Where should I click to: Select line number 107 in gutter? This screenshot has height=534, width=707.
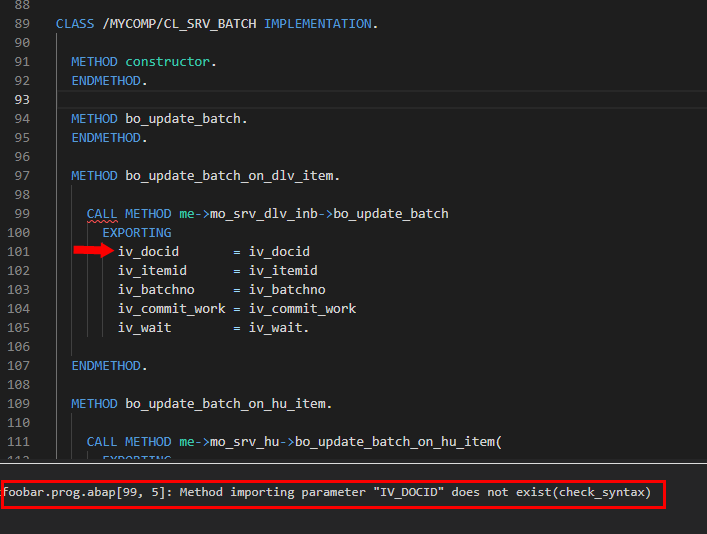18,365
